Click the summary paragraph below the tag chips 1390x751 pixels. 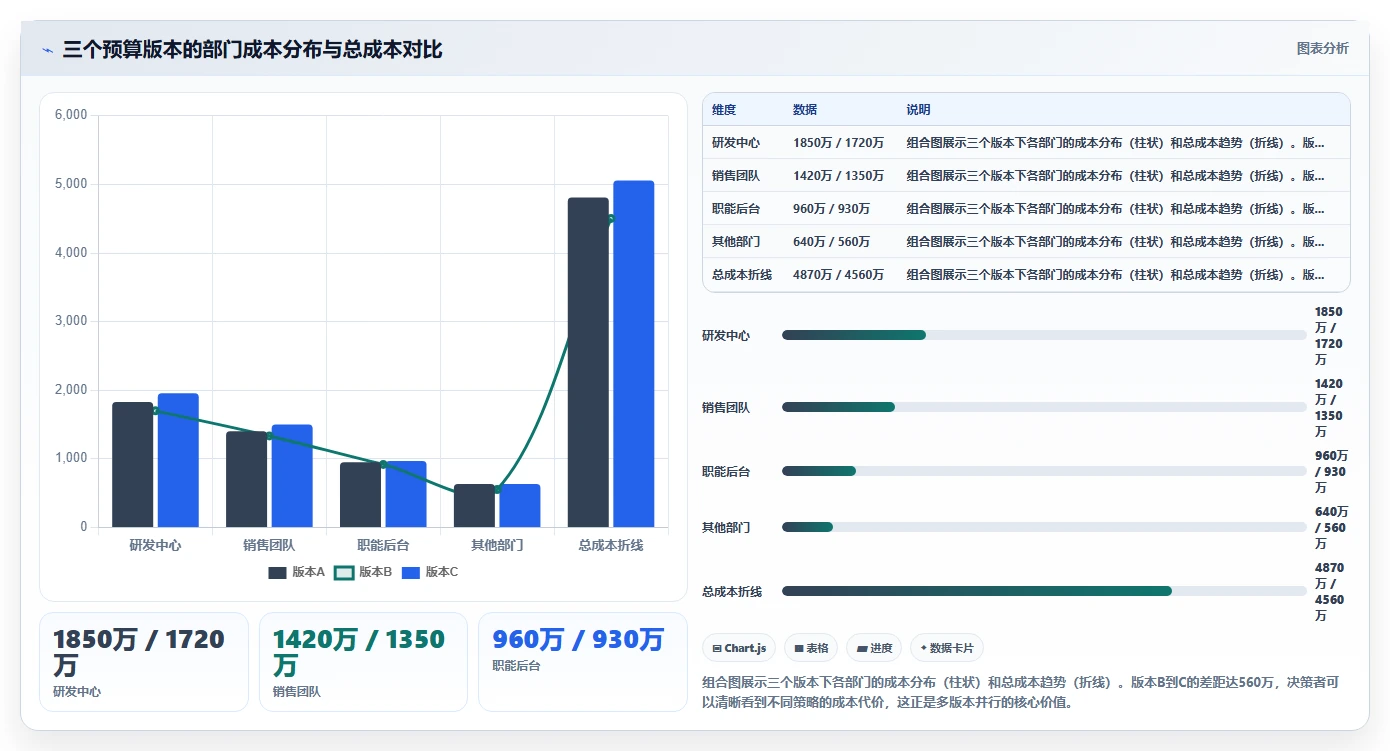coord(1021,692)
